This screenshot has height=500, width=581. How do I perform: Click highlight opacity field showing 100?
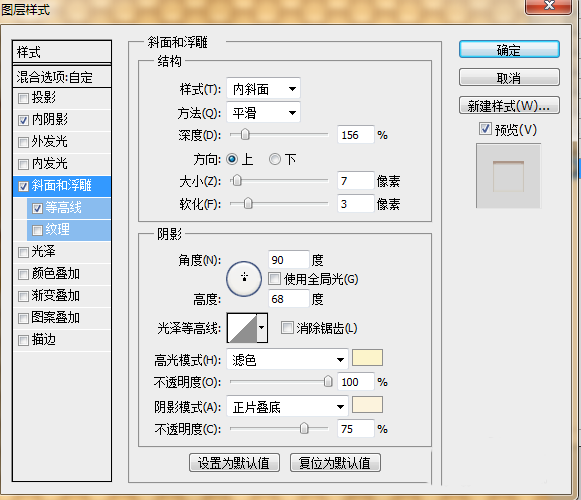point(356,382)
